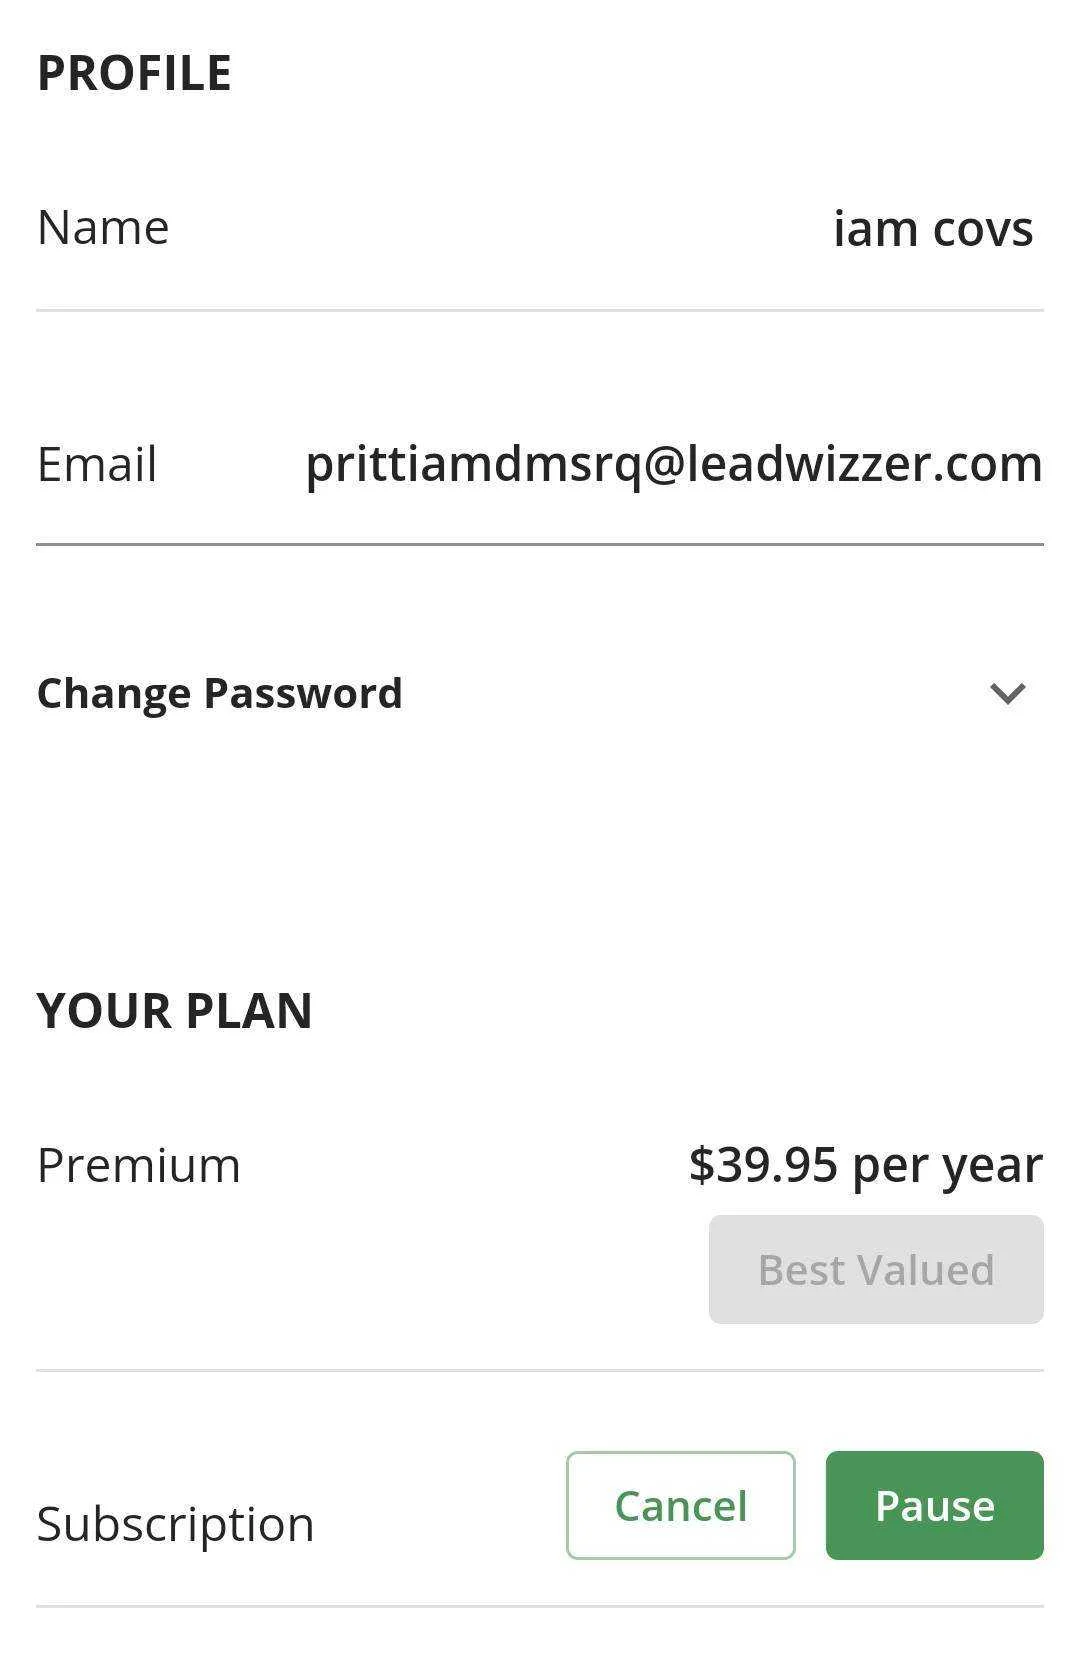This screenshot has width=1080, height=1672.
Task: Tap the PROFILE section heading
Action: [134, 73]
